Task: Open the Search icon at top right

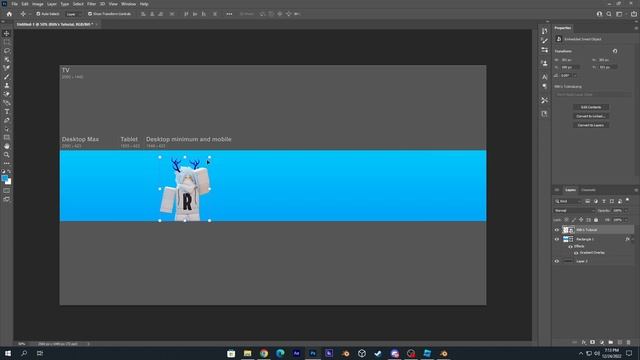Action: [x=609, y=14]
